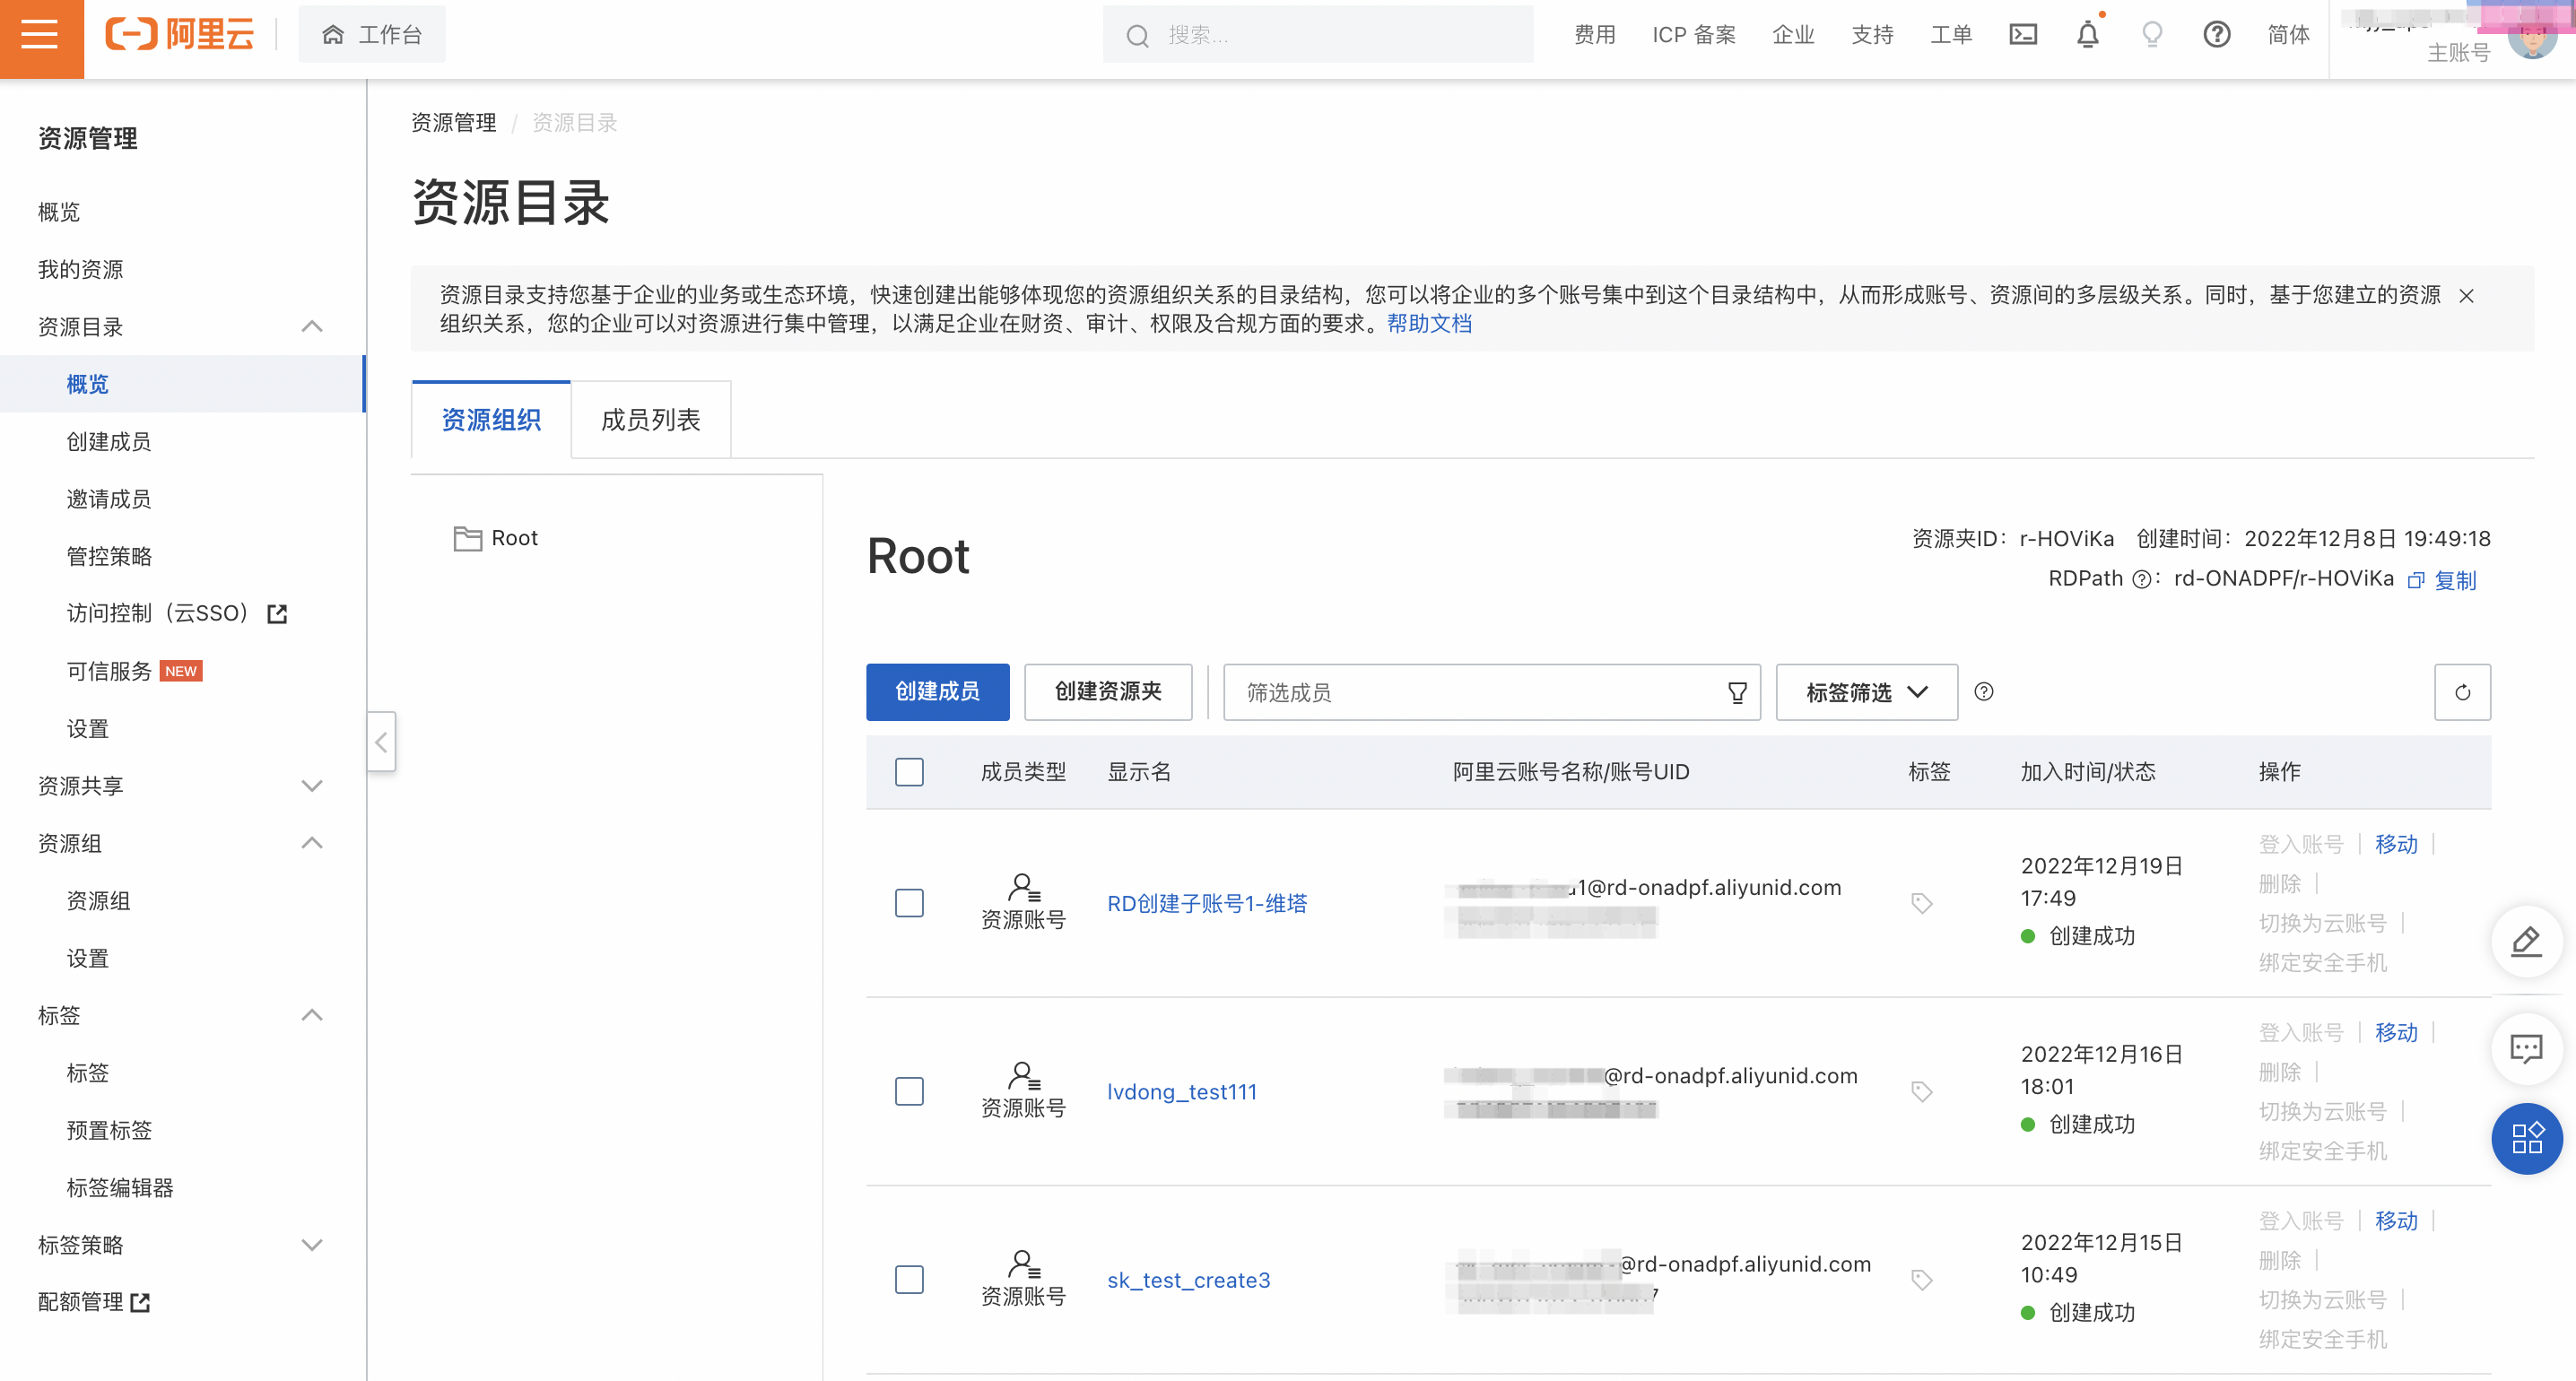
Task: Check the sk_test_create3 row checkbox
Action: (x=909, y=1280)
